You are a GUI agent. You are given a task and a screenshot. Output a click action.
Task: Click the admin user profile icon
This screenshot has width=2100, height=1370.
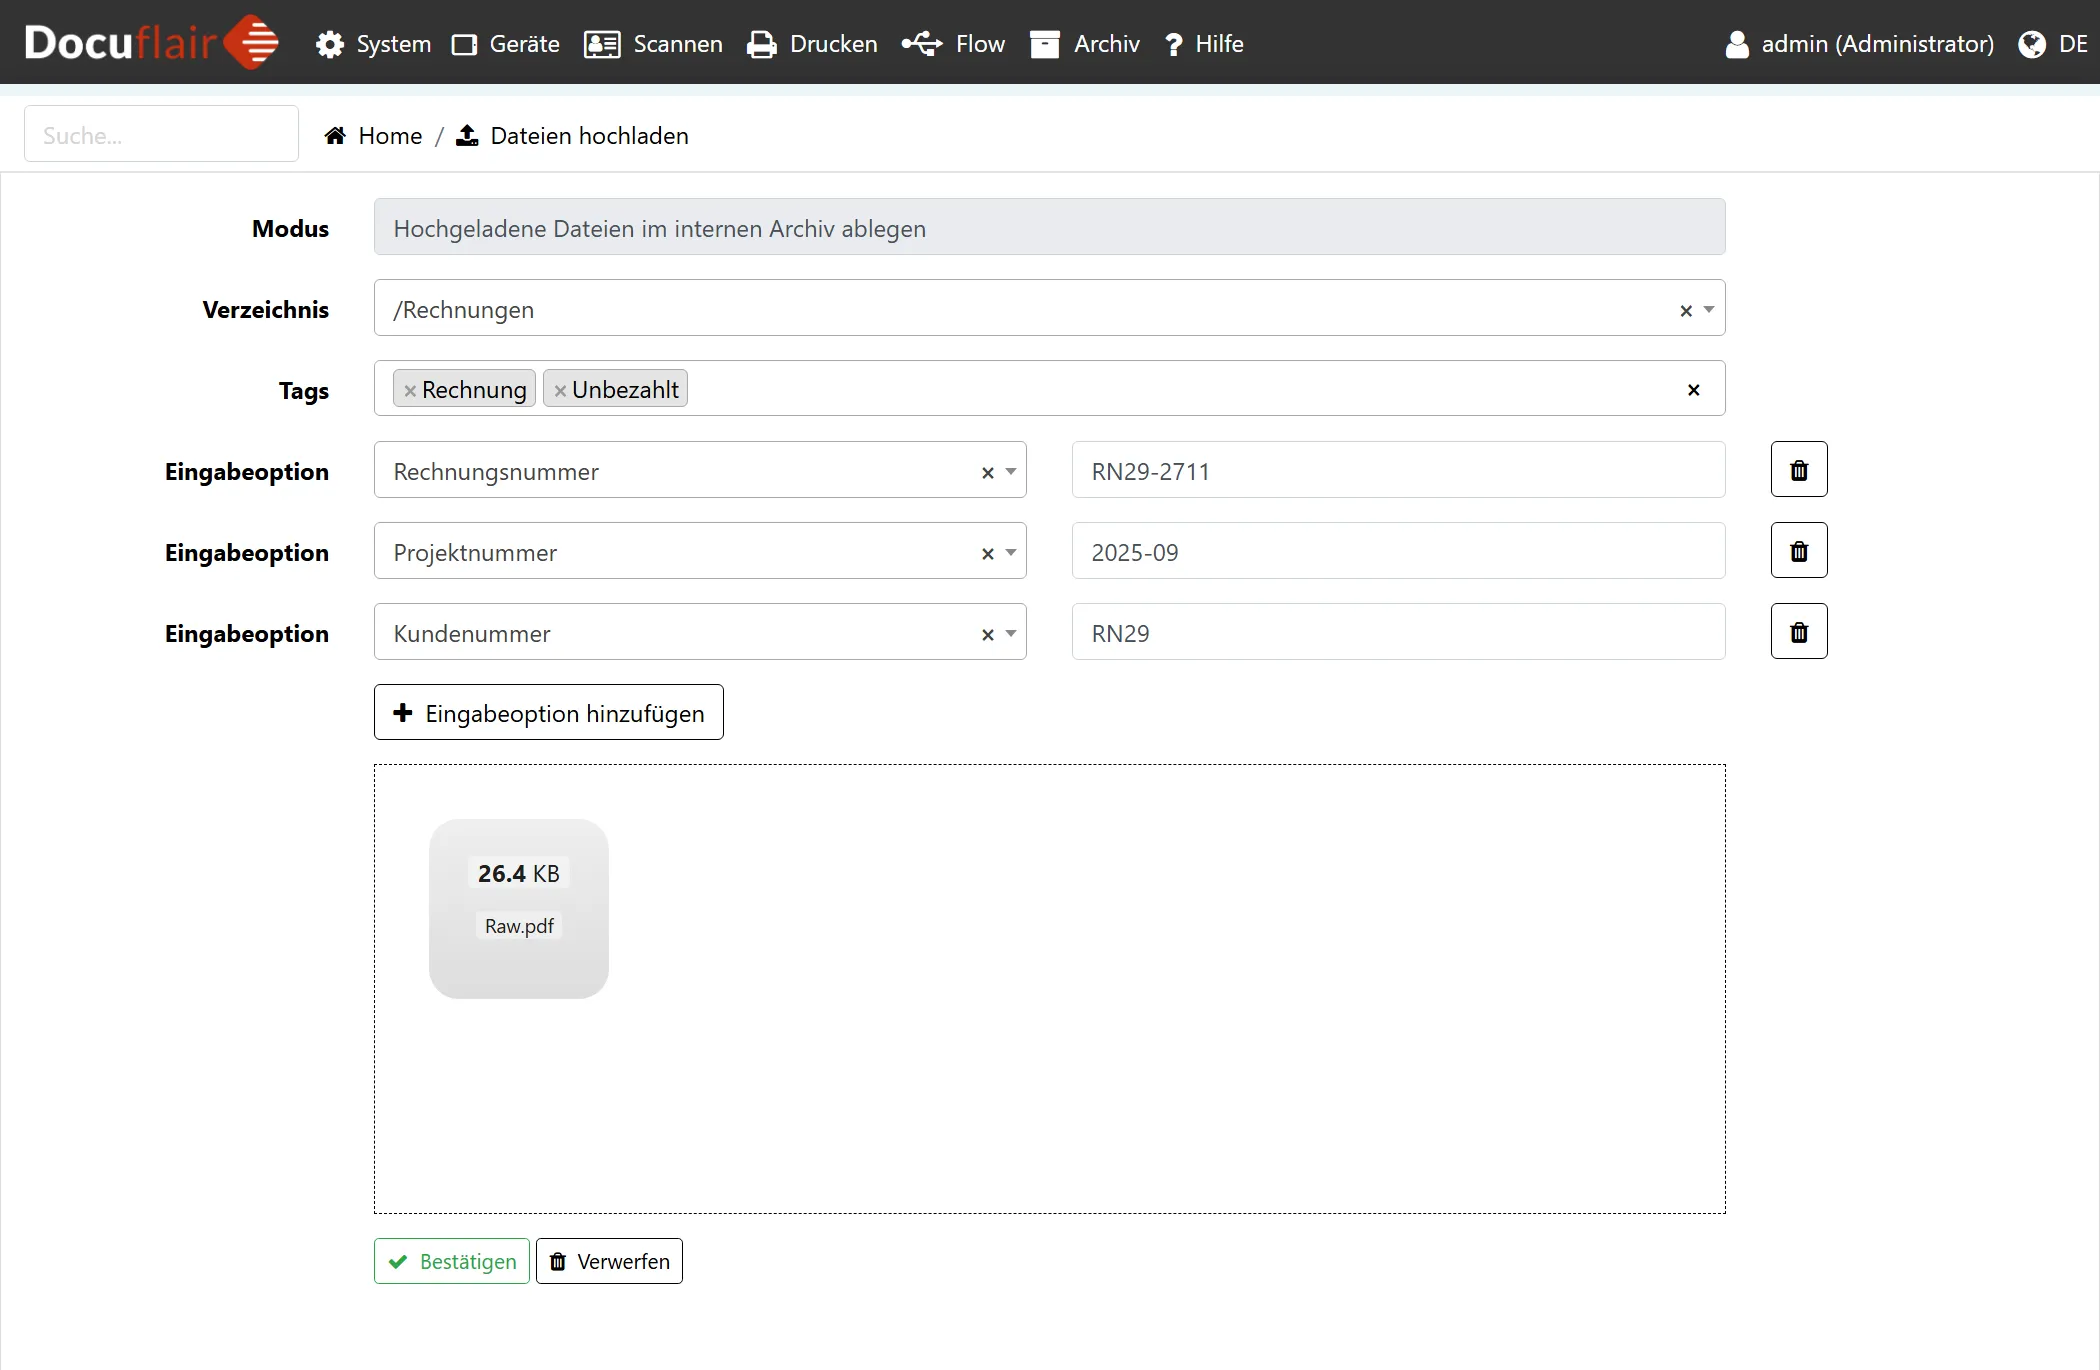tap(1737, 44)
